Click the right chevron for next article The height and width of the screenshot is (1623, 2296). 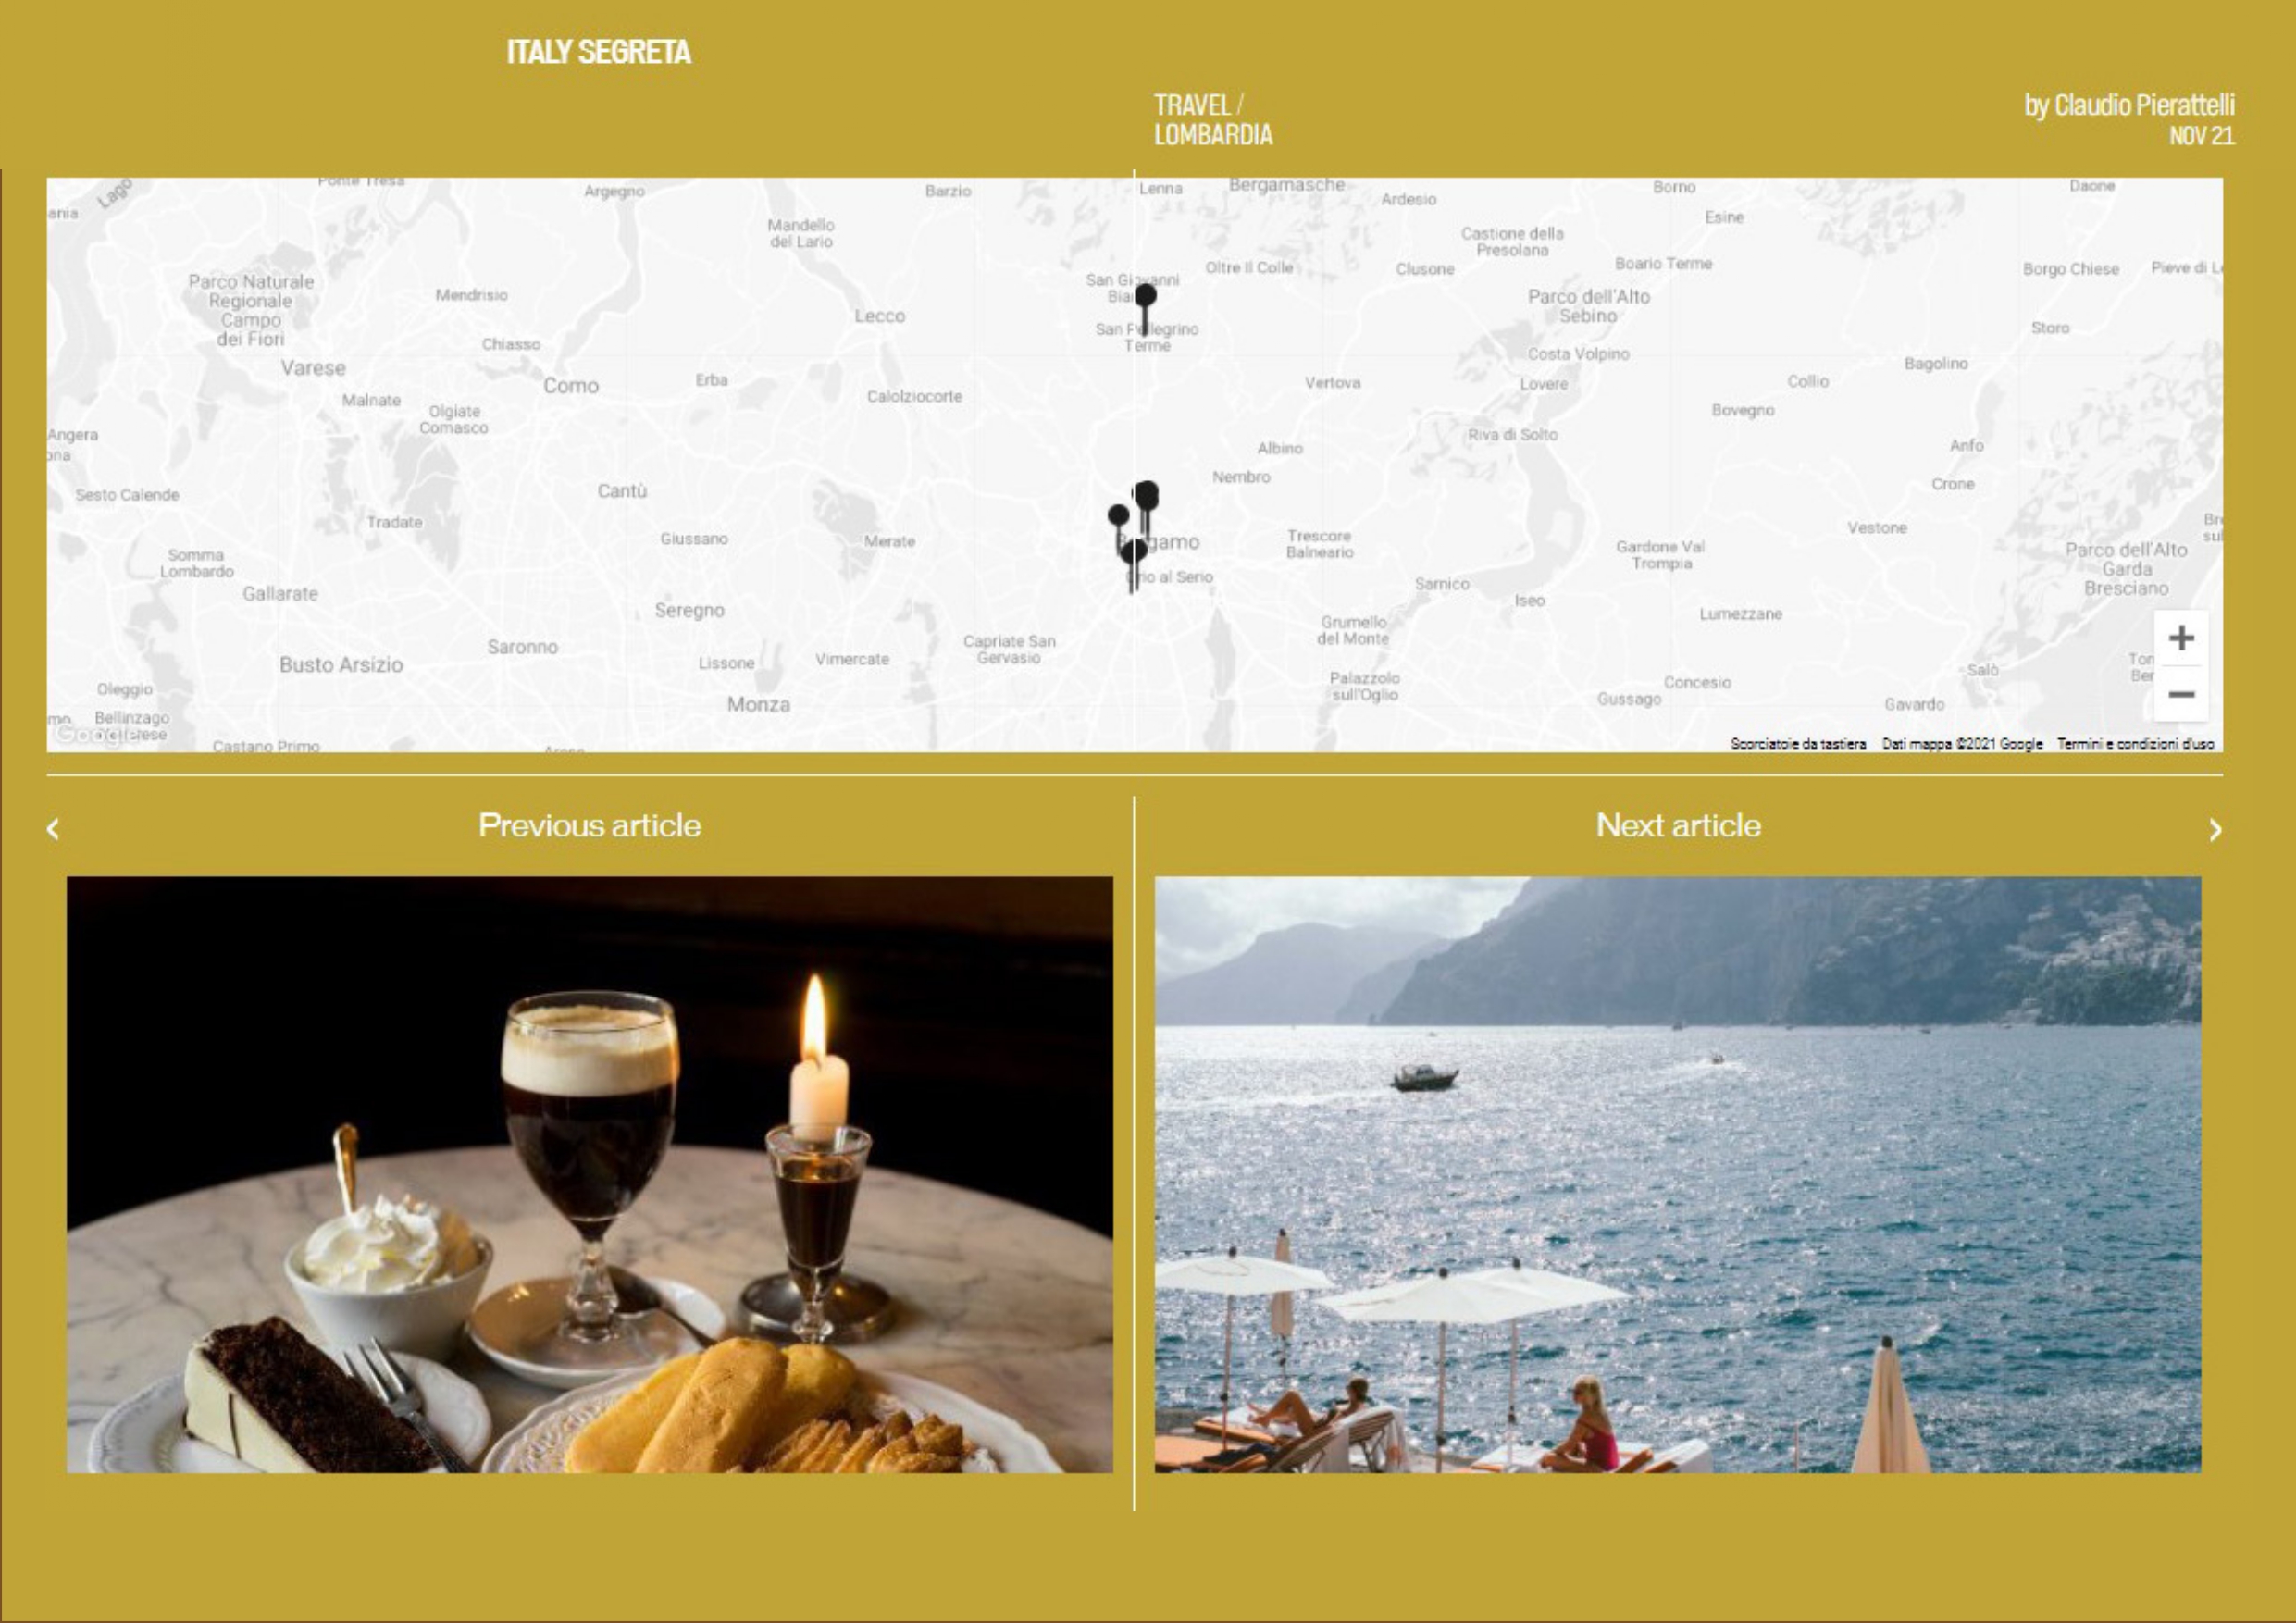coord(2216,830)
